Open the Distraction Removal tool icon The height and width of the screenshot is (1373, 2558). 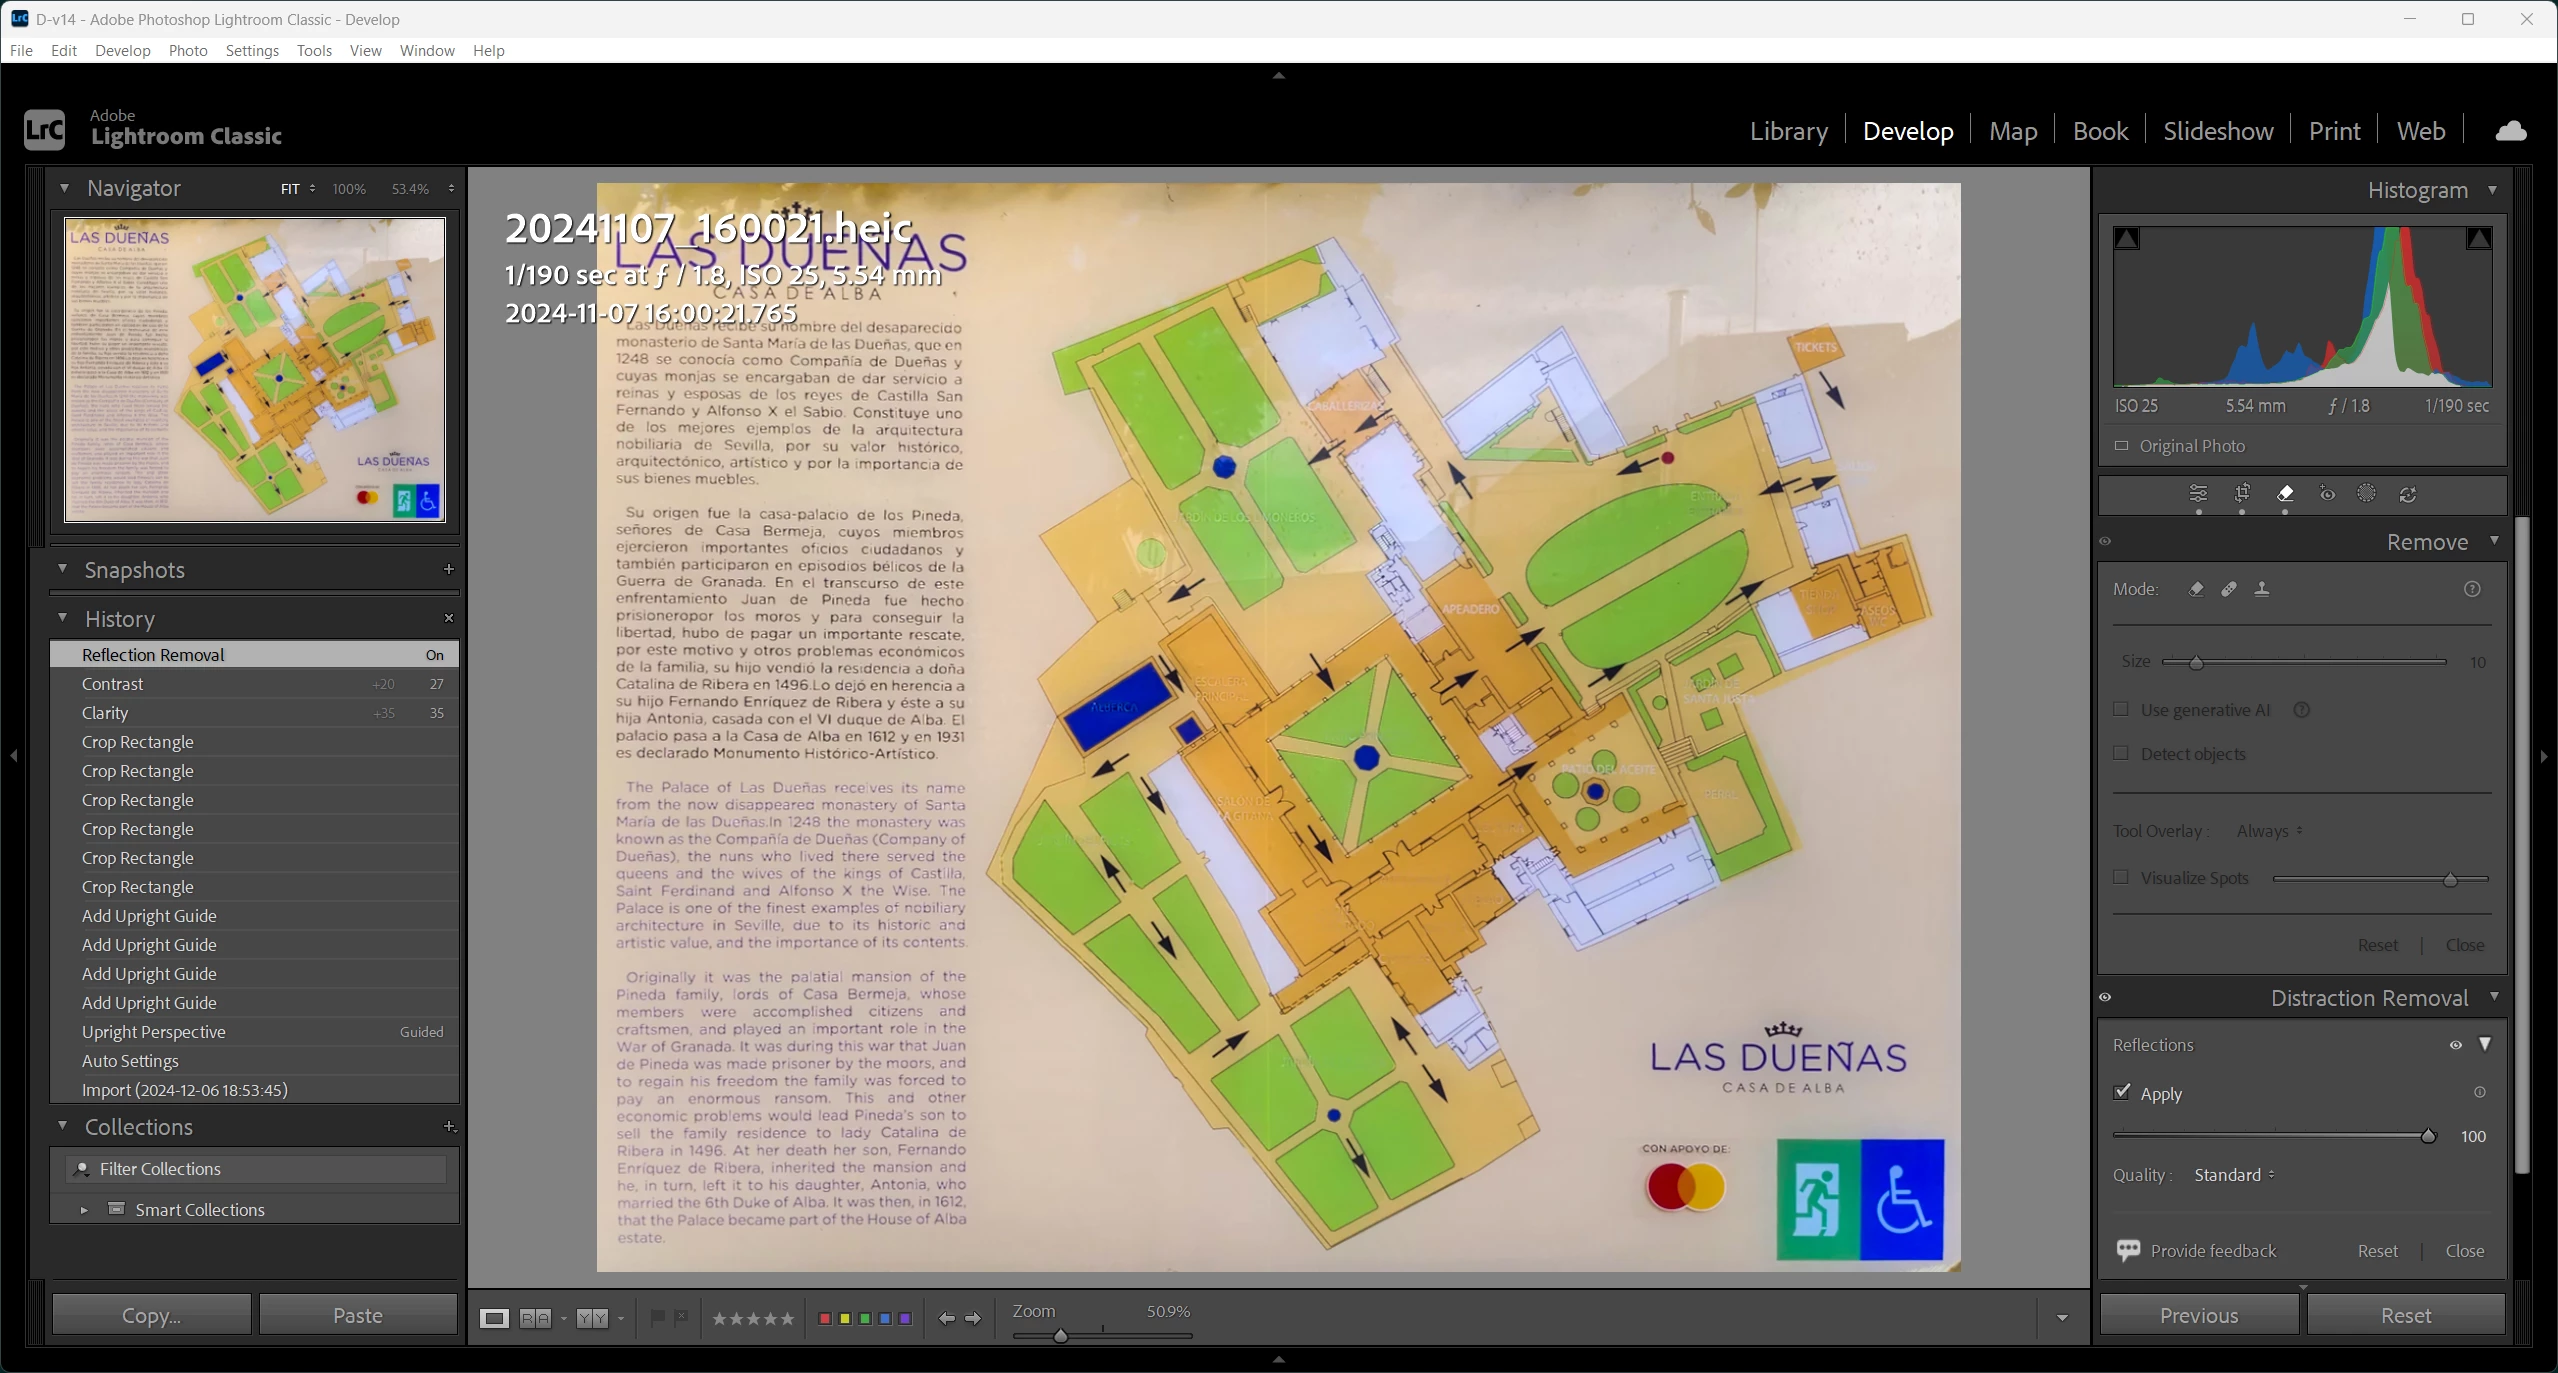coord(2408,494)
